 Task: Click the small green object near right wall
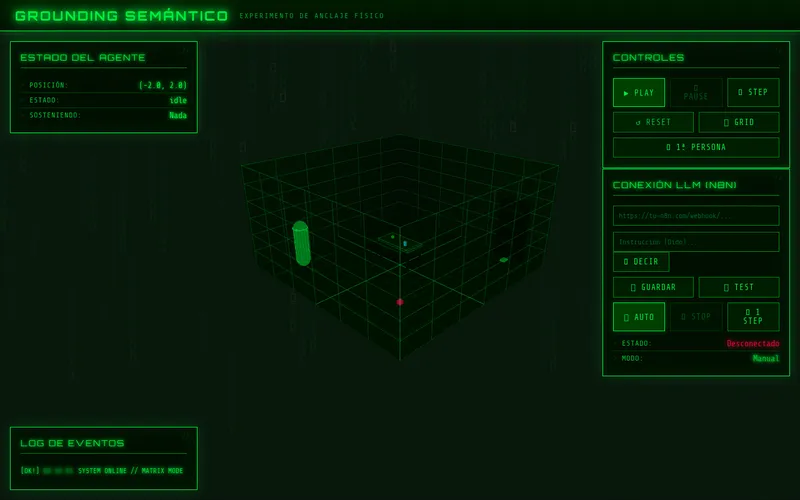(504, 260)
